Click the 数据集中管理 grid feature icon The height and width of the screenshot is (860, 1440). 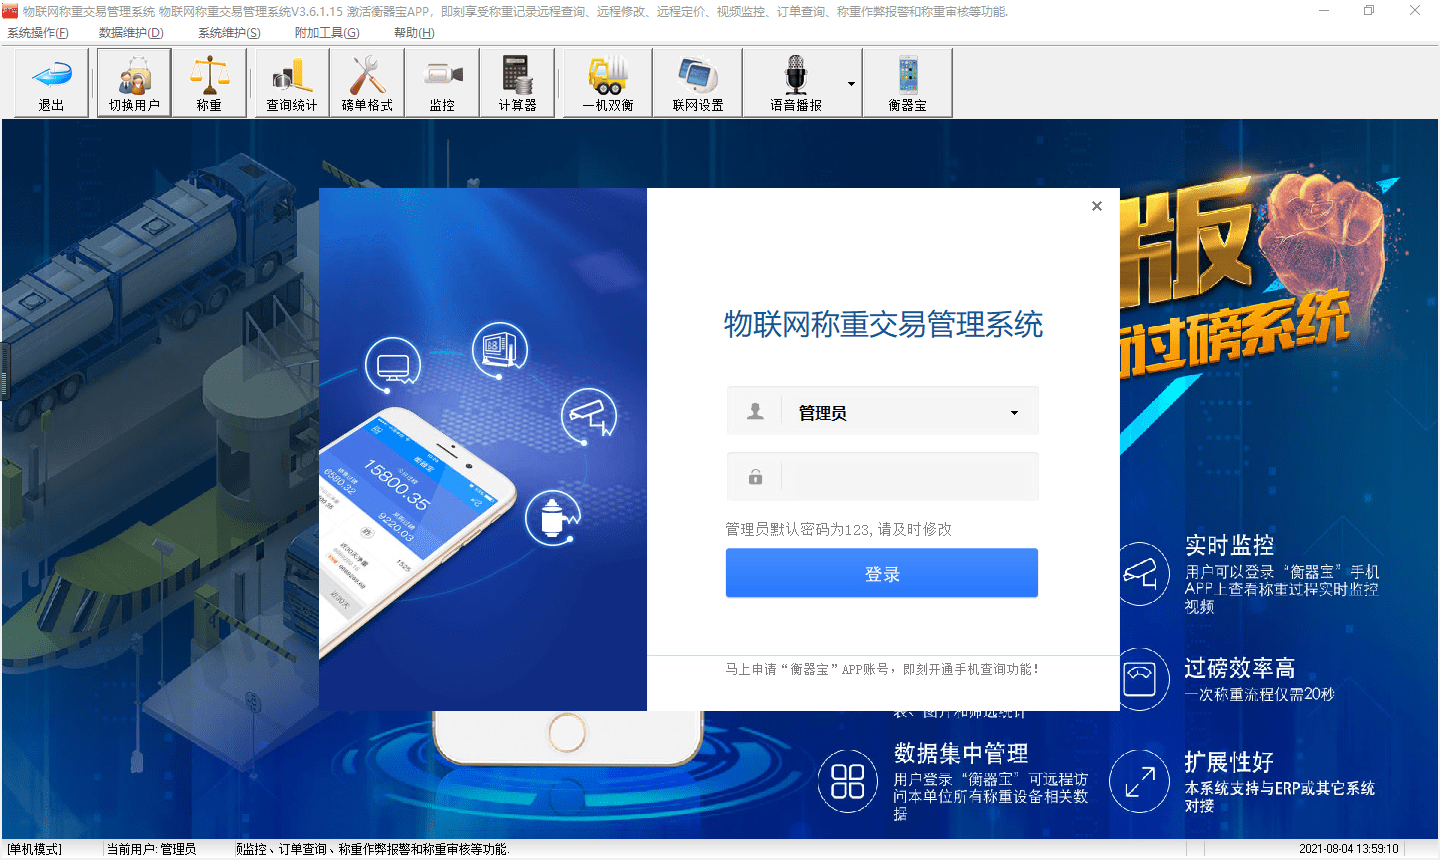coord(848,781)
